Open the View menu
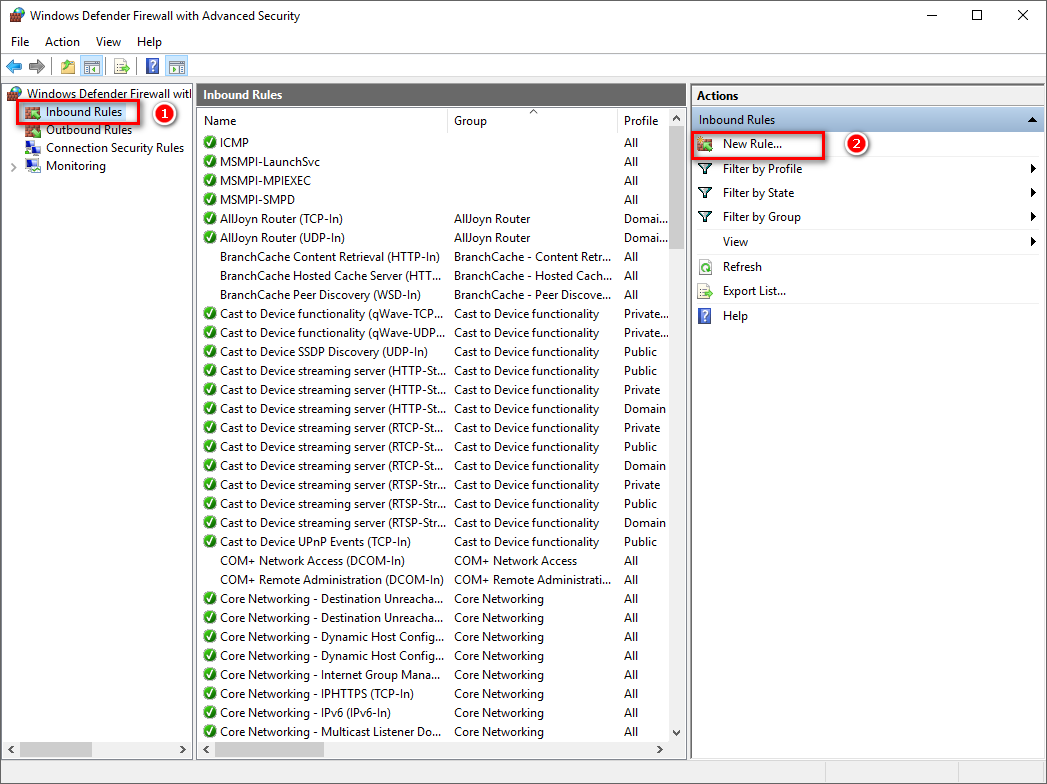The width and height of the screenshot is (1047, 784). click(x=108, y=41)
